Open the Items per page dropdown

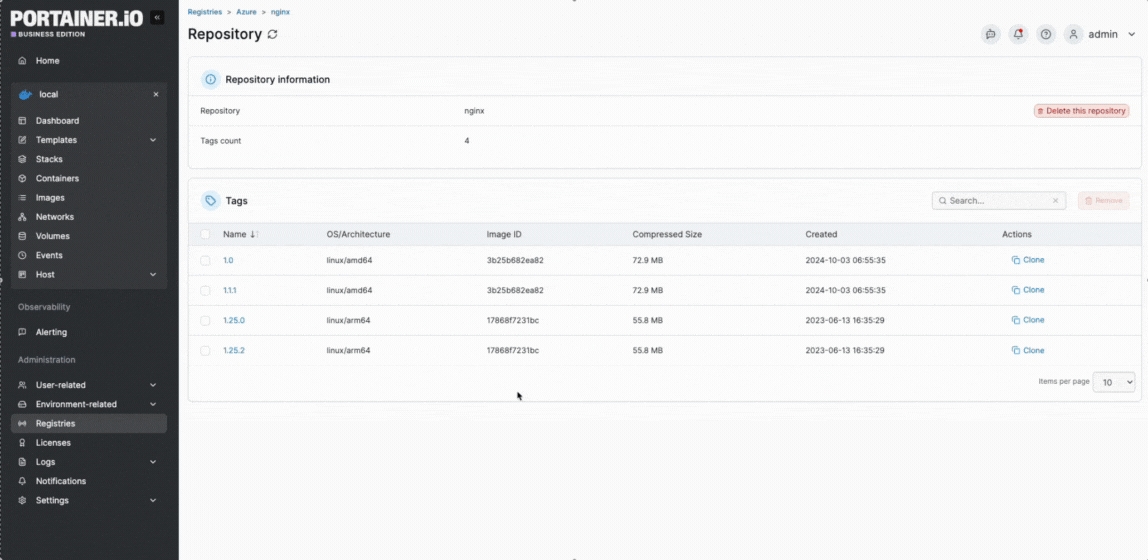1113,382
